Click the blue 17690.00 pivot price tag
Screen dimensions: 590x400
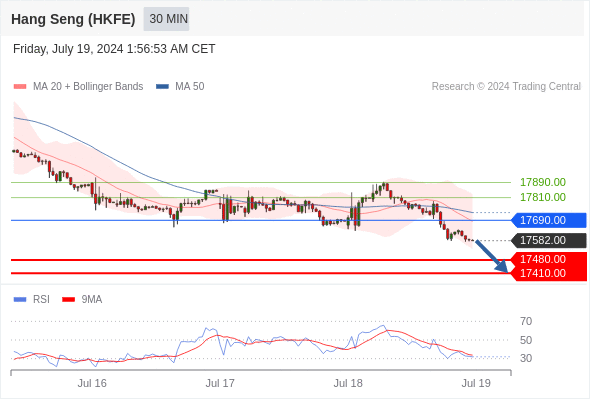pos(549,220)
